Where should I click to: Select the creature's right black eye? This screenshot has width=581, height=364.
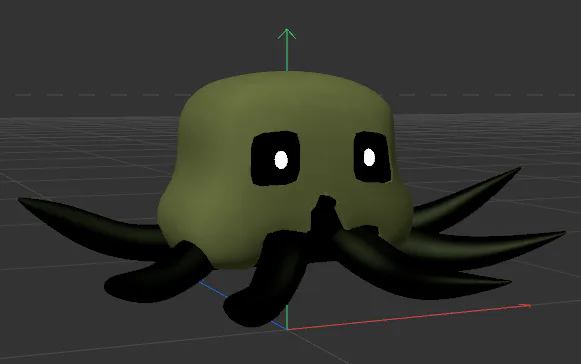click(x=372, y=157)
